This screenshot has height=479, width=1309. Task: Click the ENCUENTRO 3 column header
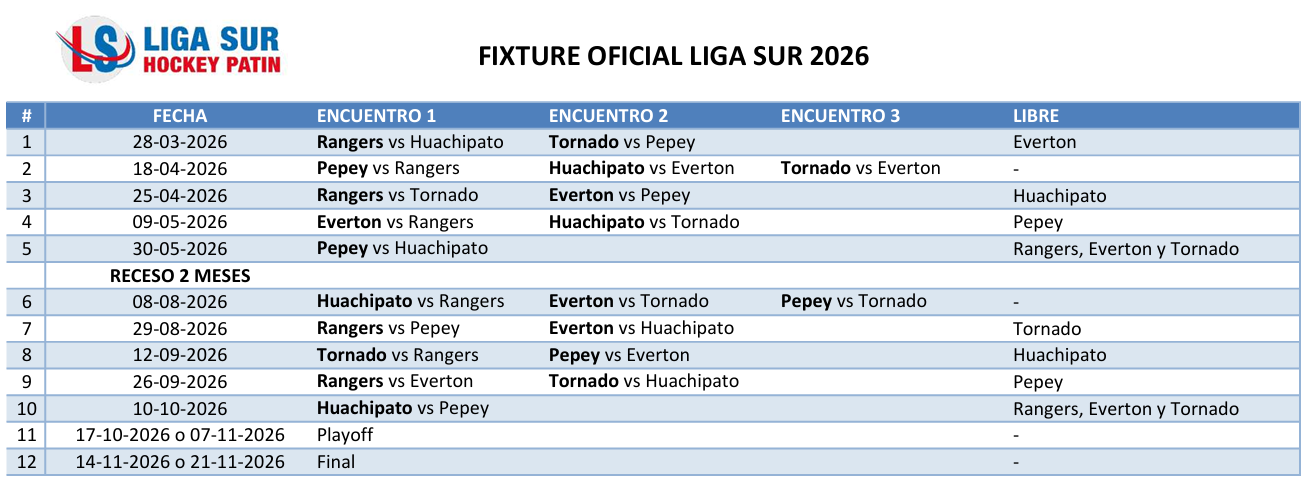840,115
